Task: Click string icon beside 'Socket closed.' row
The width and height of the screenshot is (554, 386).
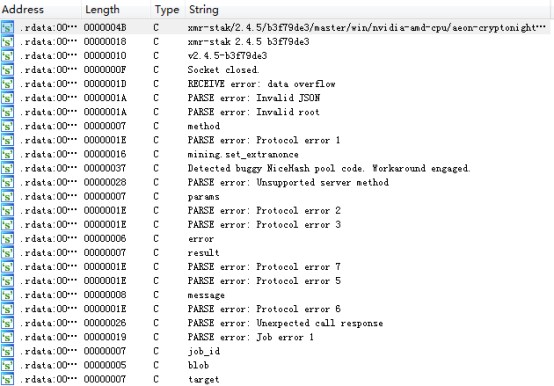Action: [7, 70]
